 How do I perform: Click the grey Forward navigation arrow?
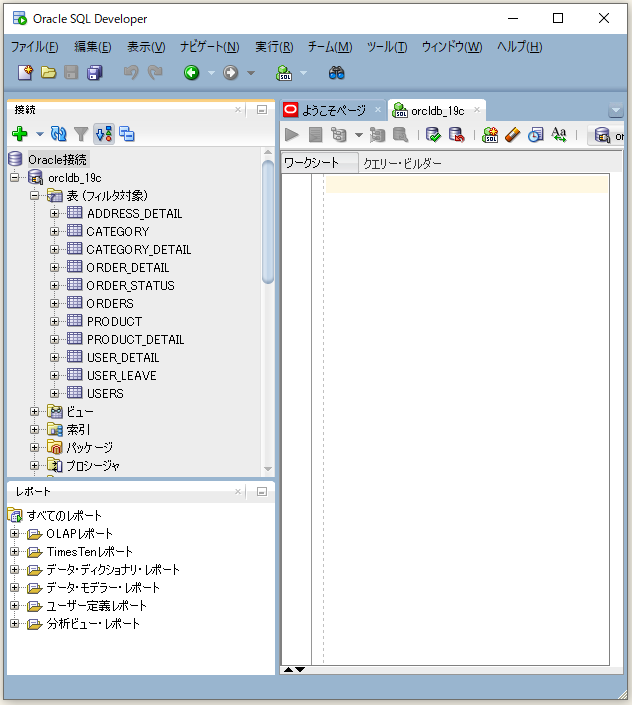click(x=231, y=72)
